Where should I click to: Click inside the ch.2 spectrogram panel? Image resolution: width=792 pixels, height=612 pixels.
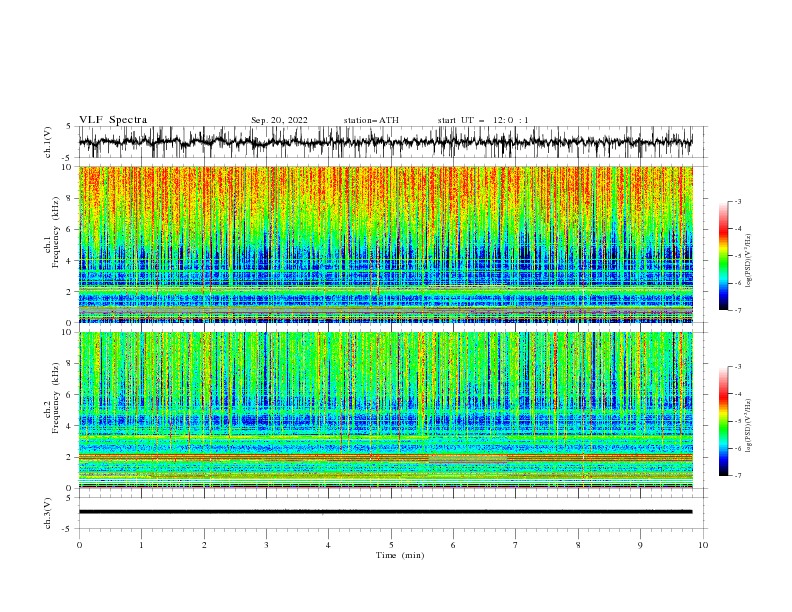tap(385, 410)
